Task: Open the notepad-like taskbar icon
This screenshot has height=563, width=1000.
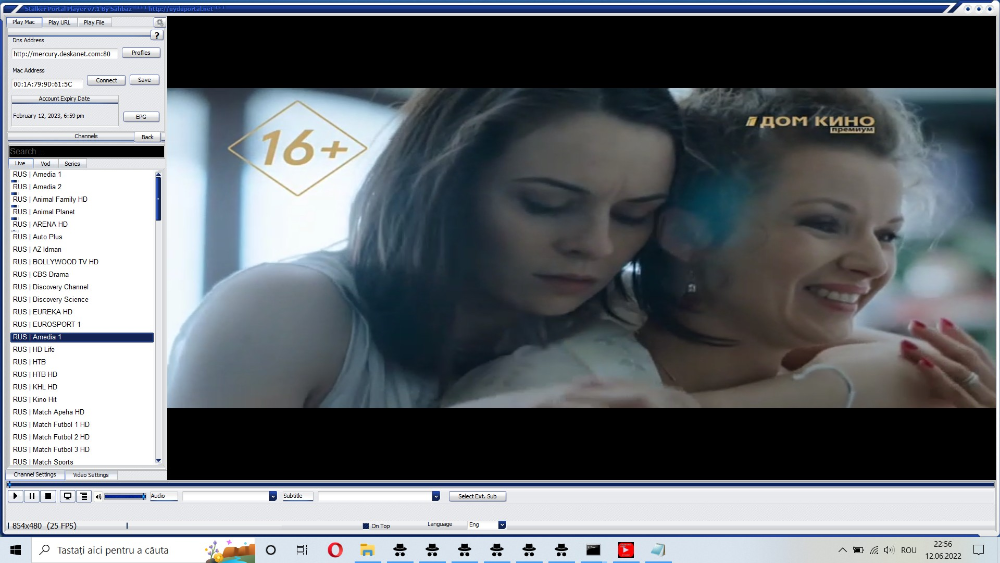Action: tap(658, 550)
